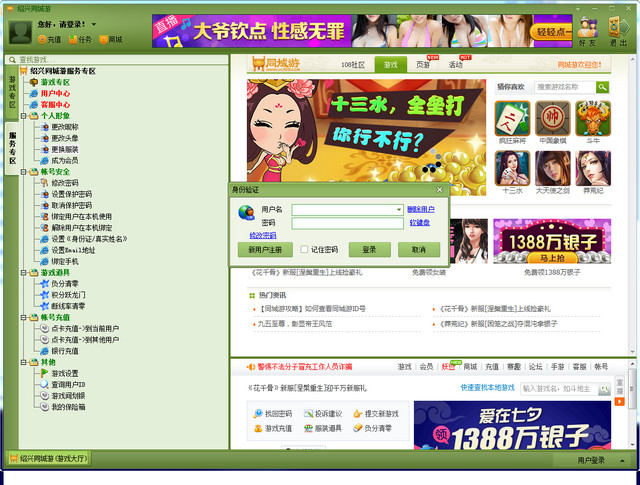Viewport: 640px width, 485px height.
Task: Collapse the 其他 tree node
Action: tap(24, 362)
